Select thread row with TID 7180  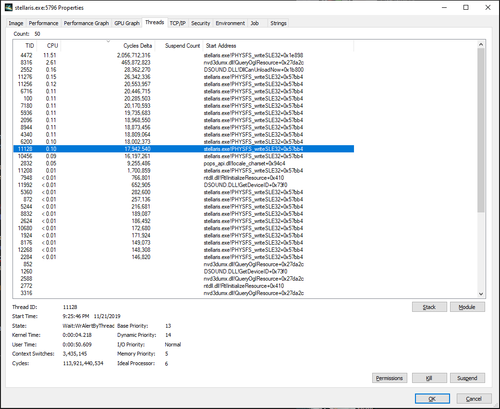(x=184, y=106)
